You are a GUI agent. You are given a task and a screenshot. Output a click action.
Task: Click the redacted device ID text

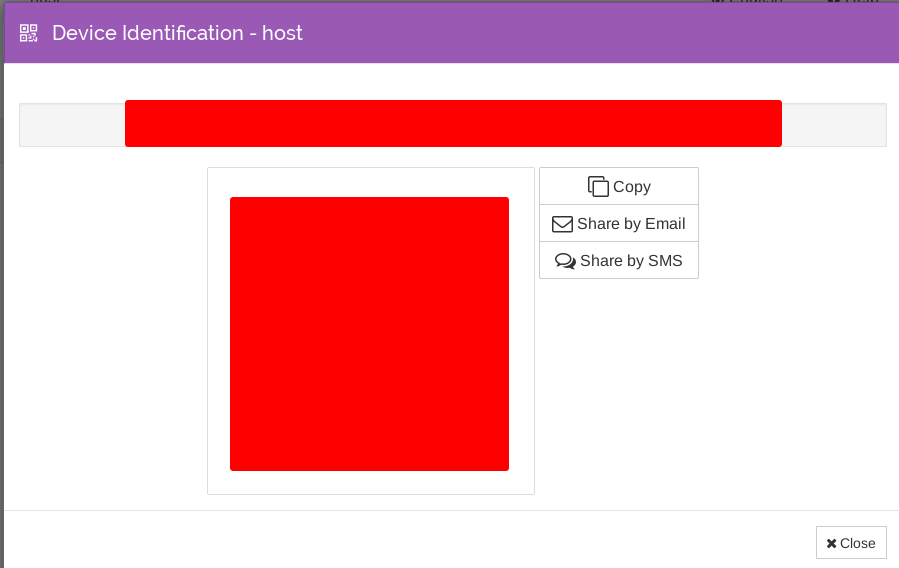(x=452, y=123)
